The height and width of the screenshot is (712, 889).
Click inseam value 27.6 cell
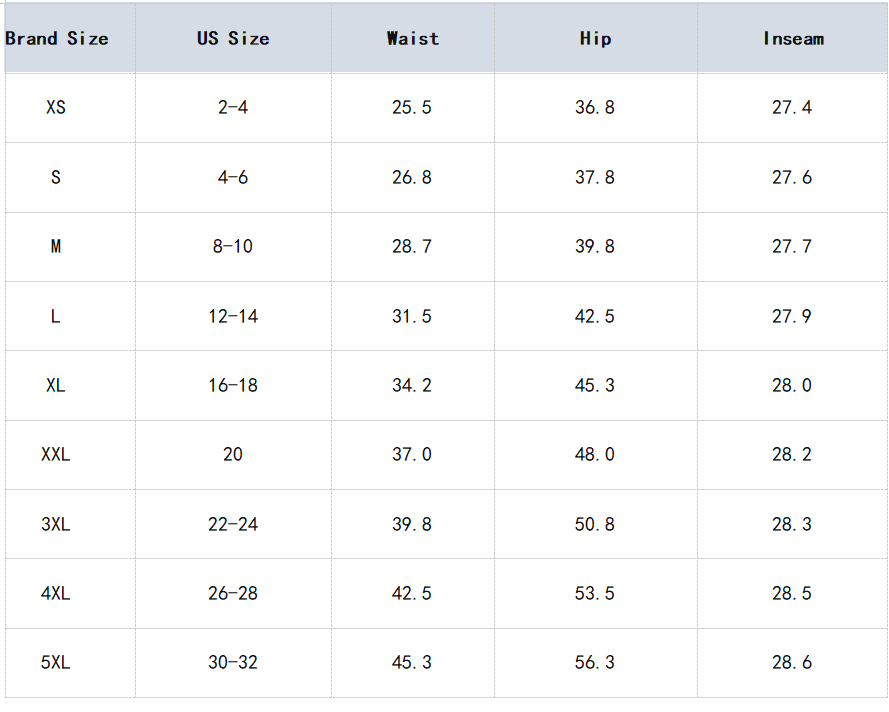pyautogui.click(x=792, y=177)
